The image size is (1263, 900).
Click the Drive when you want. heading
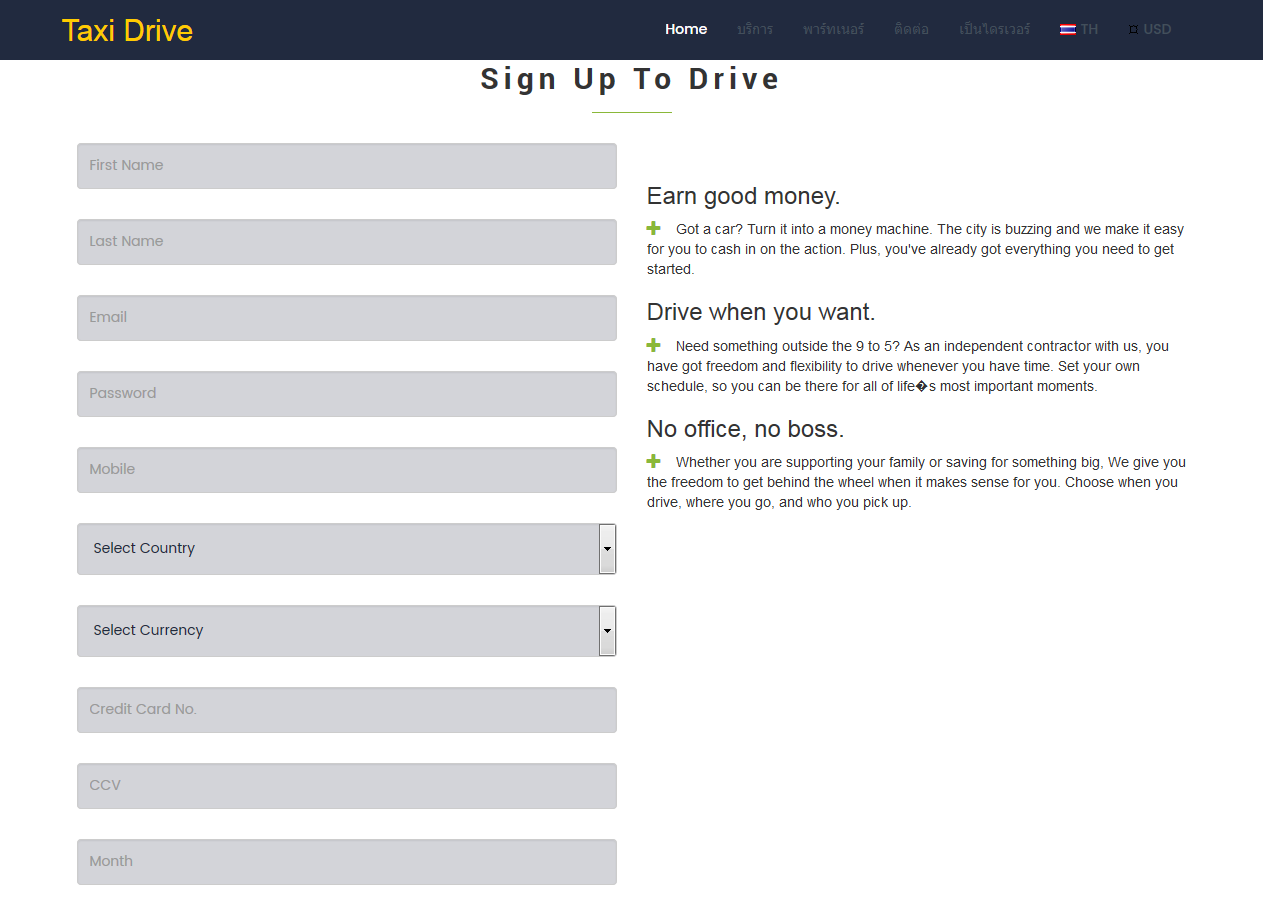point(761,312)
